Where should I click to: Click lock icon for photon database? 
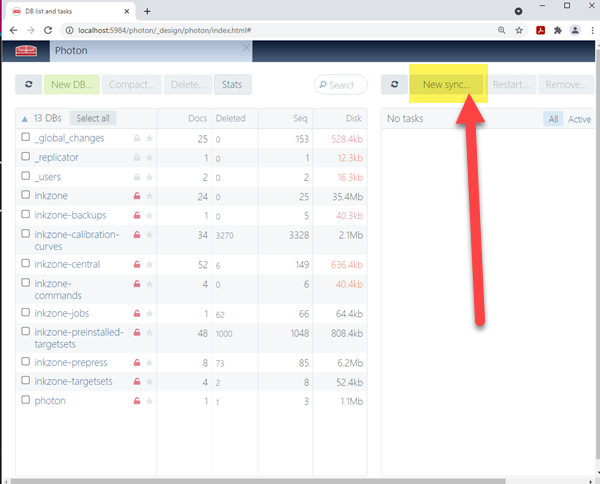[x=137, y=401]
